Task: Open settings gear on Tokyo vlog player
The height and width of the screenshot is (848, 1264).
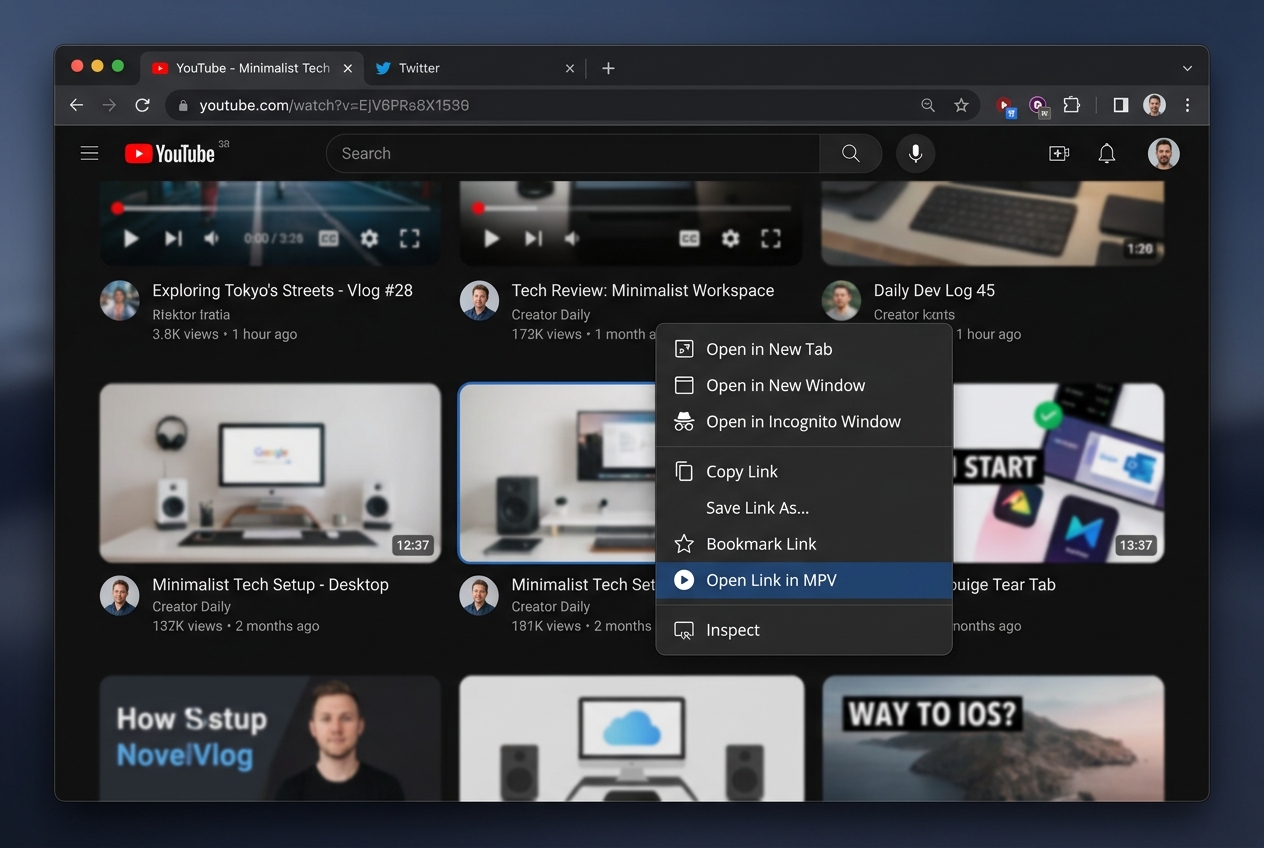Action: [x=369, y=238]
